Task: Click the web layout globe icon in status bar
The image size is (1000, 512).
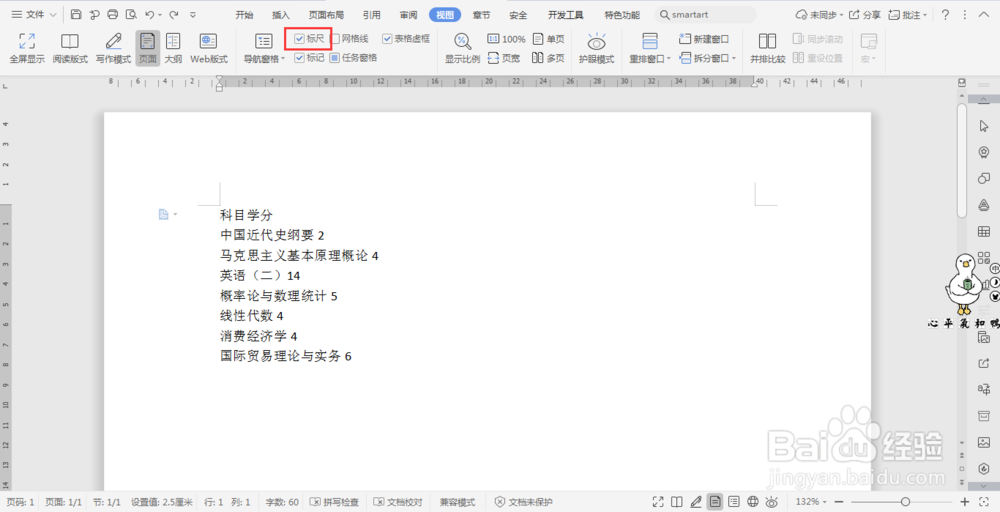Action: (753, 502)
